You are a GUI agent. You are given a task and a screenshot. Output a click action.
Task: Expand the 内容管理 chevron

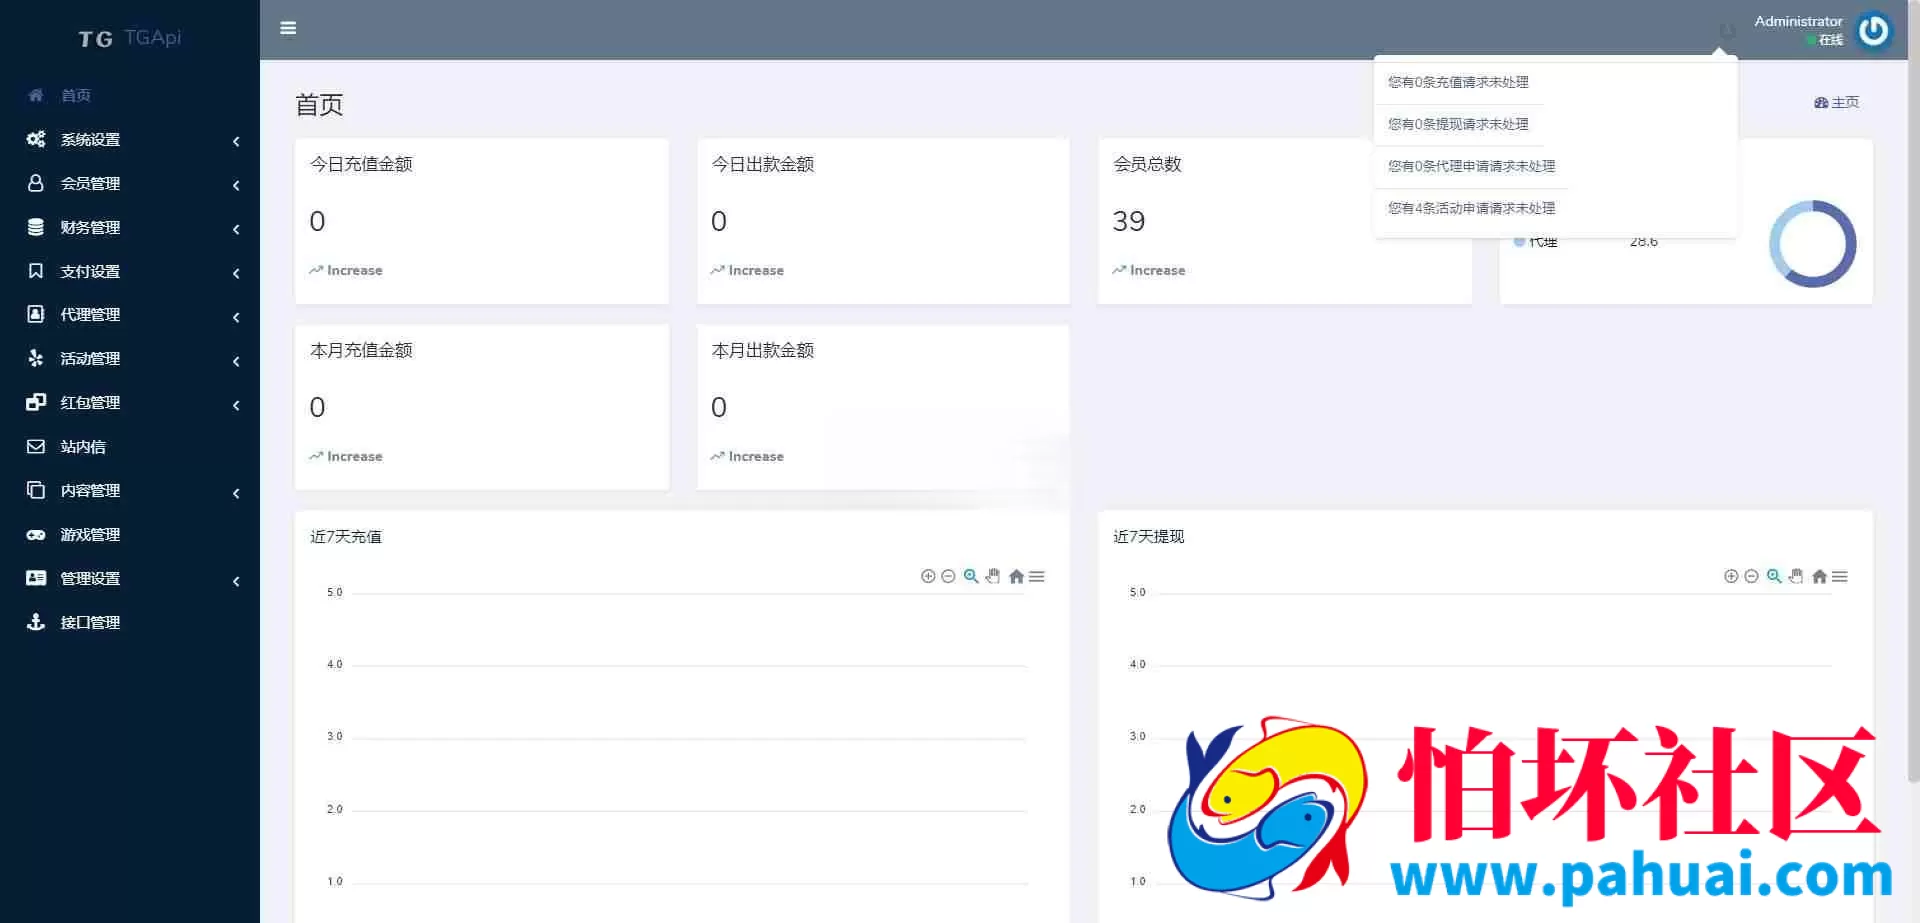[236, 493]
